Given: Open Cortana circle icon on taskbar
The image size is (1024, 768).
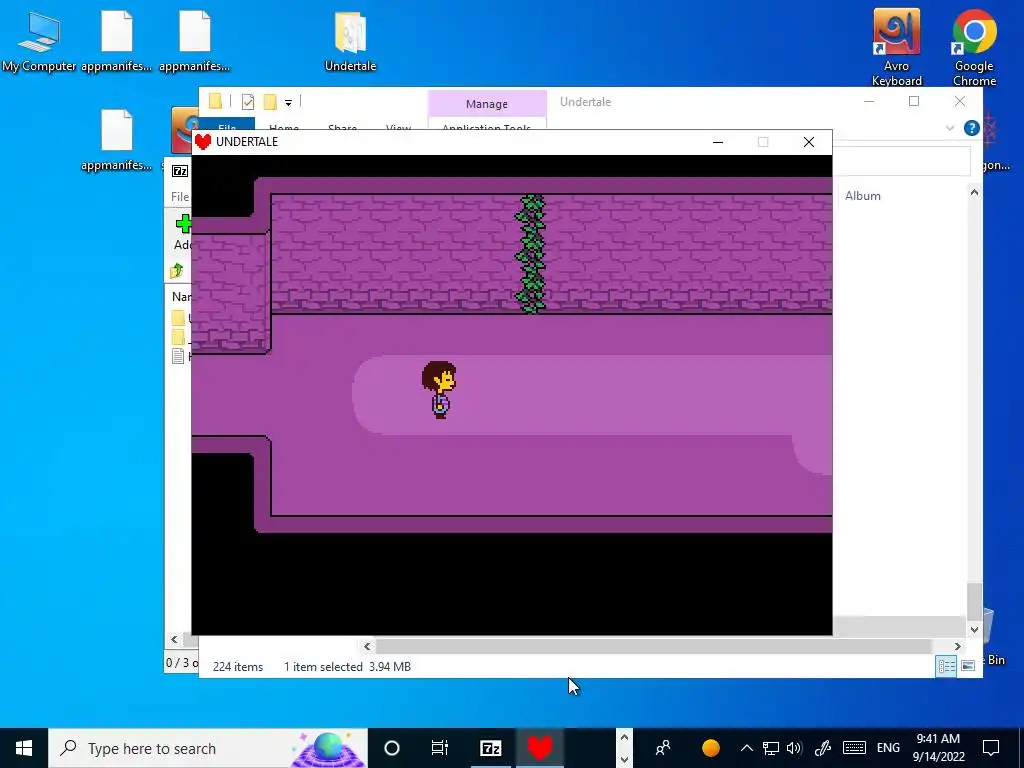Looking at the screenshot, I should pos(392,748).
